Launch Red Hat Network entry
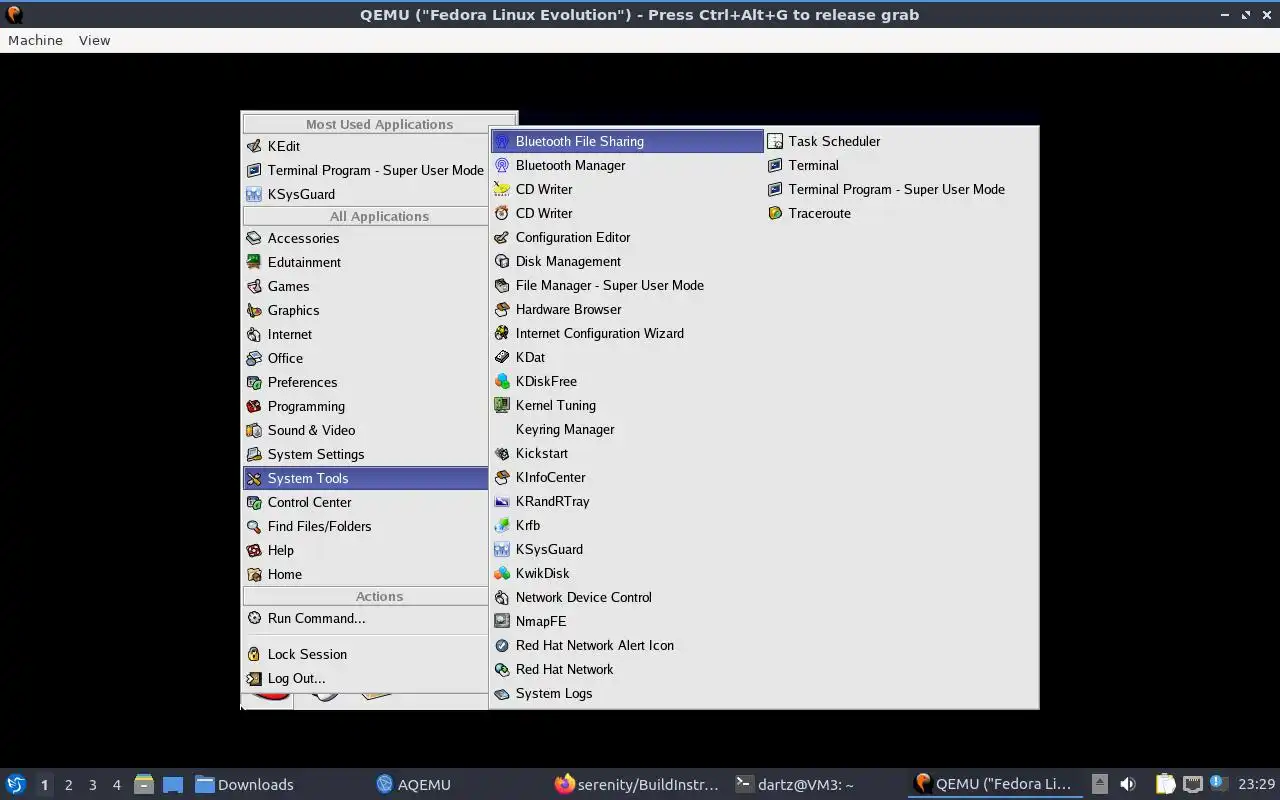Screen dimensions: 1280x800 pyautogui.click(x=627, y=669)
